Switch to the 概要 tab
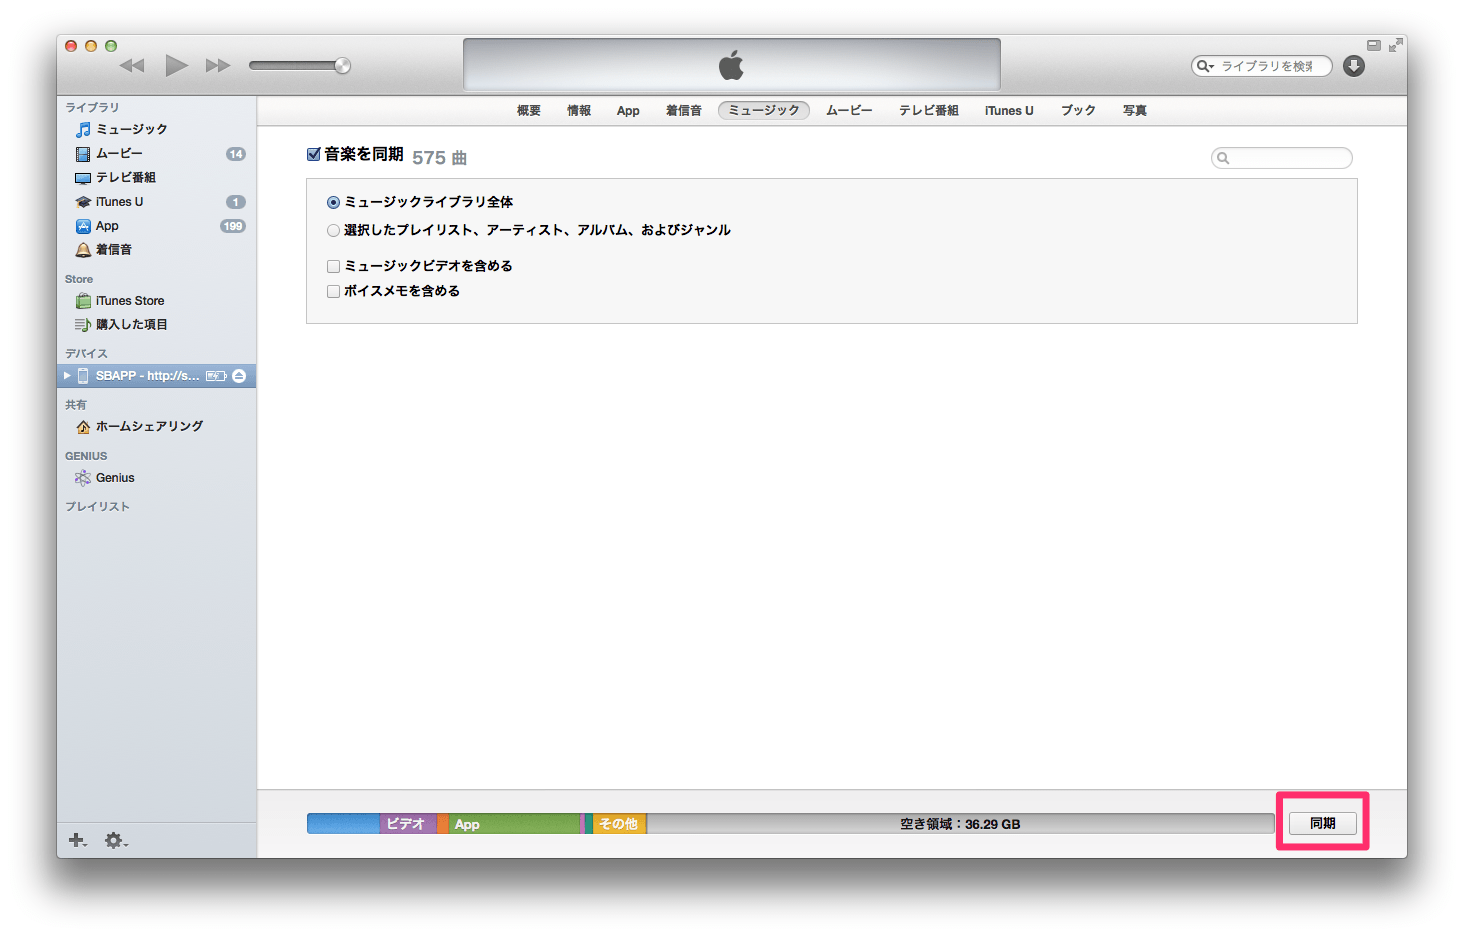The image size is (1464, 937). (529, 111)
